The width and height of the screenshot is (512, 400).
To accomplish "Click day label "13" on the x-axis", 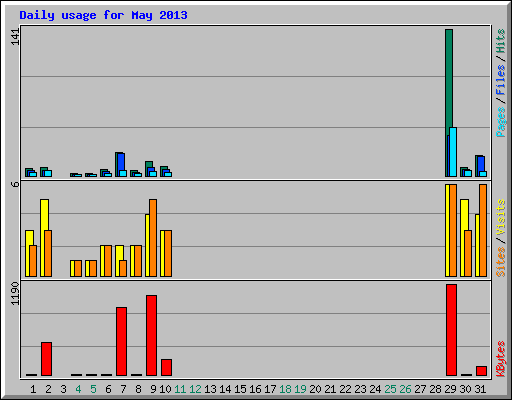I will (x=210, y=389).
